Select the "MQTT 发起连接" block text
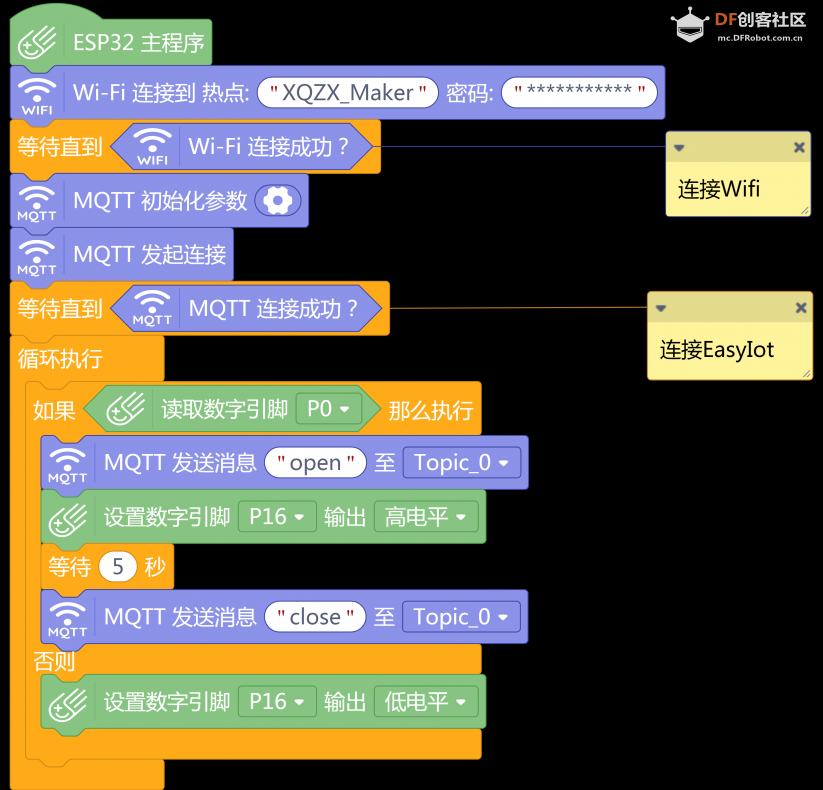The height and width of the screenshot is (790, 823). (150, 255)
